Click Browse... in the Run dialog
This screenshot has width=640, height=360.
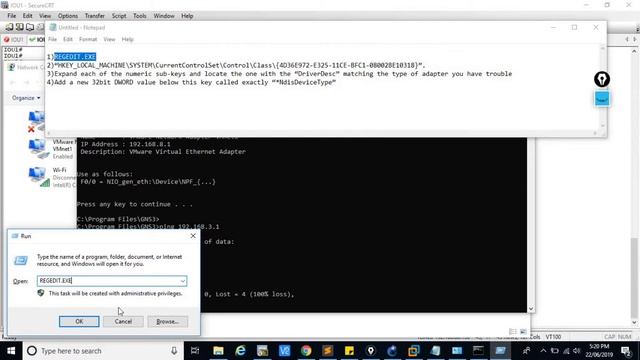[168, 321]
